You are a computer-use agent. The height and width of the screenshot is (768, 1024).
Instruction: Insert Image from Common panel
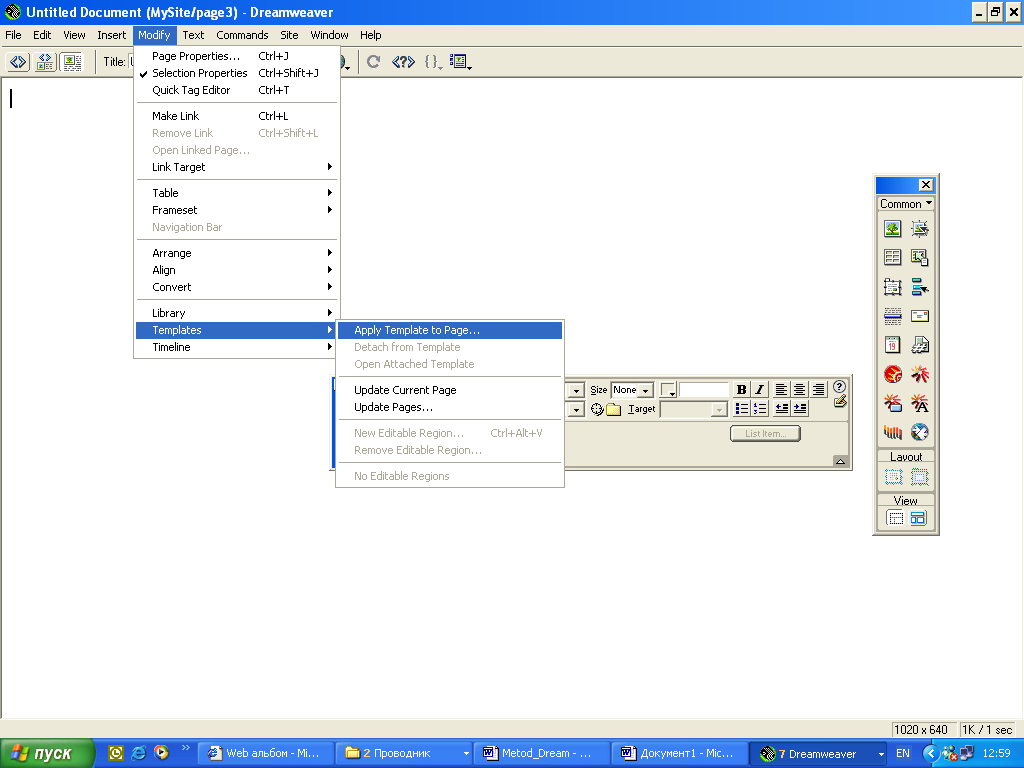coord(893,229)
